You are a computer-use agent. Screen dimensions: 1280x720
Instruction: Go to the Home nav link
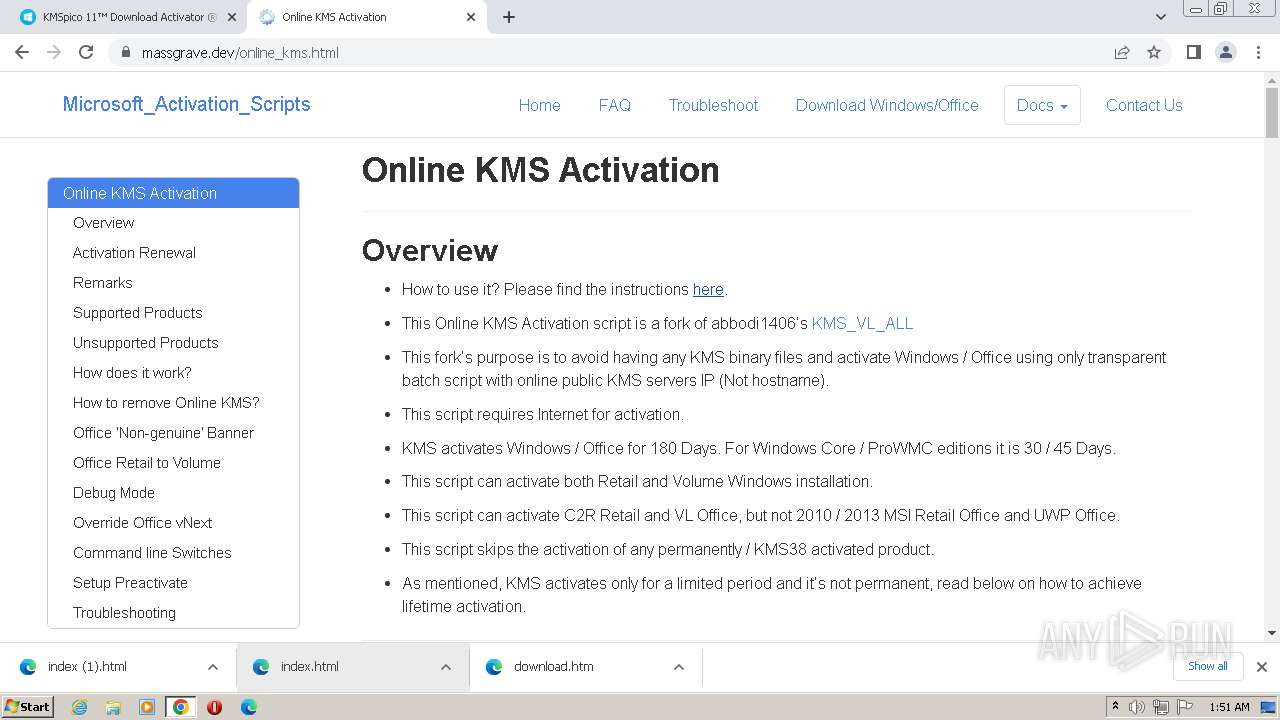click(x=539, y=105)
